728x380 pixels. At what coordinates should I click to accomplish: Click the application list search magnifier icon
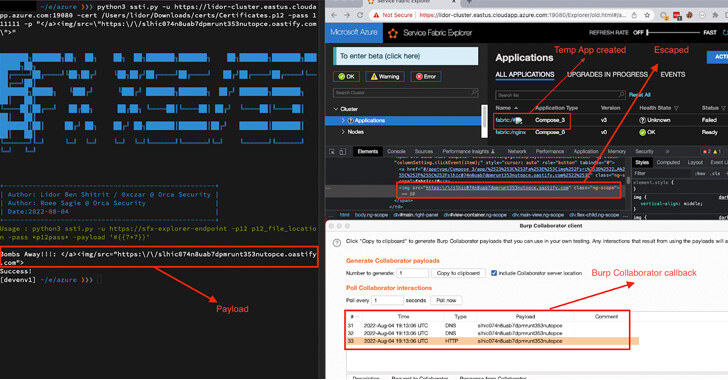pyautogui.click(x=621, y=95)
